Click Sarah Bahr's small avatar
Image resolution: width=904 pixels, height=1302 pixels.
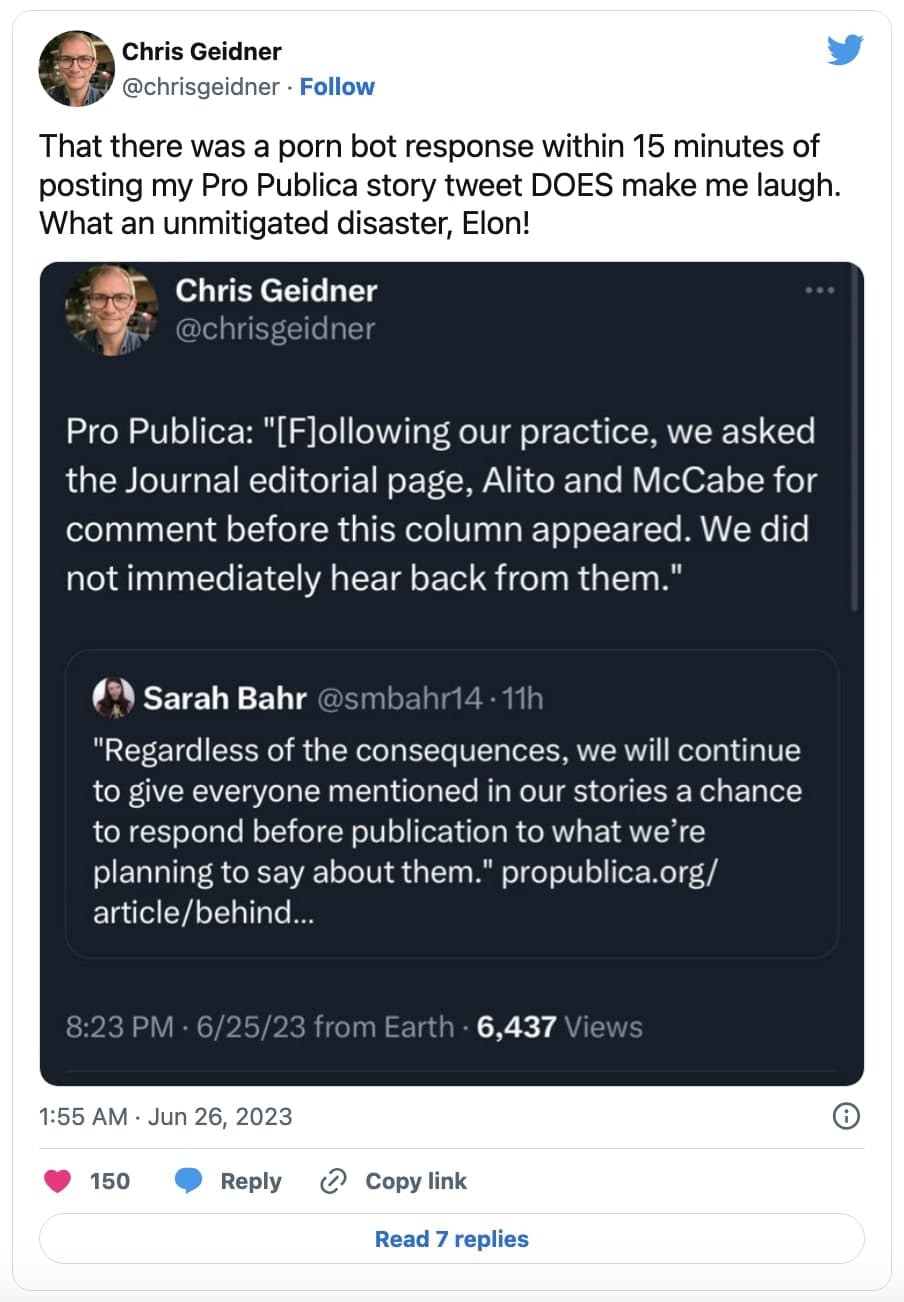(x=113, y=698)
